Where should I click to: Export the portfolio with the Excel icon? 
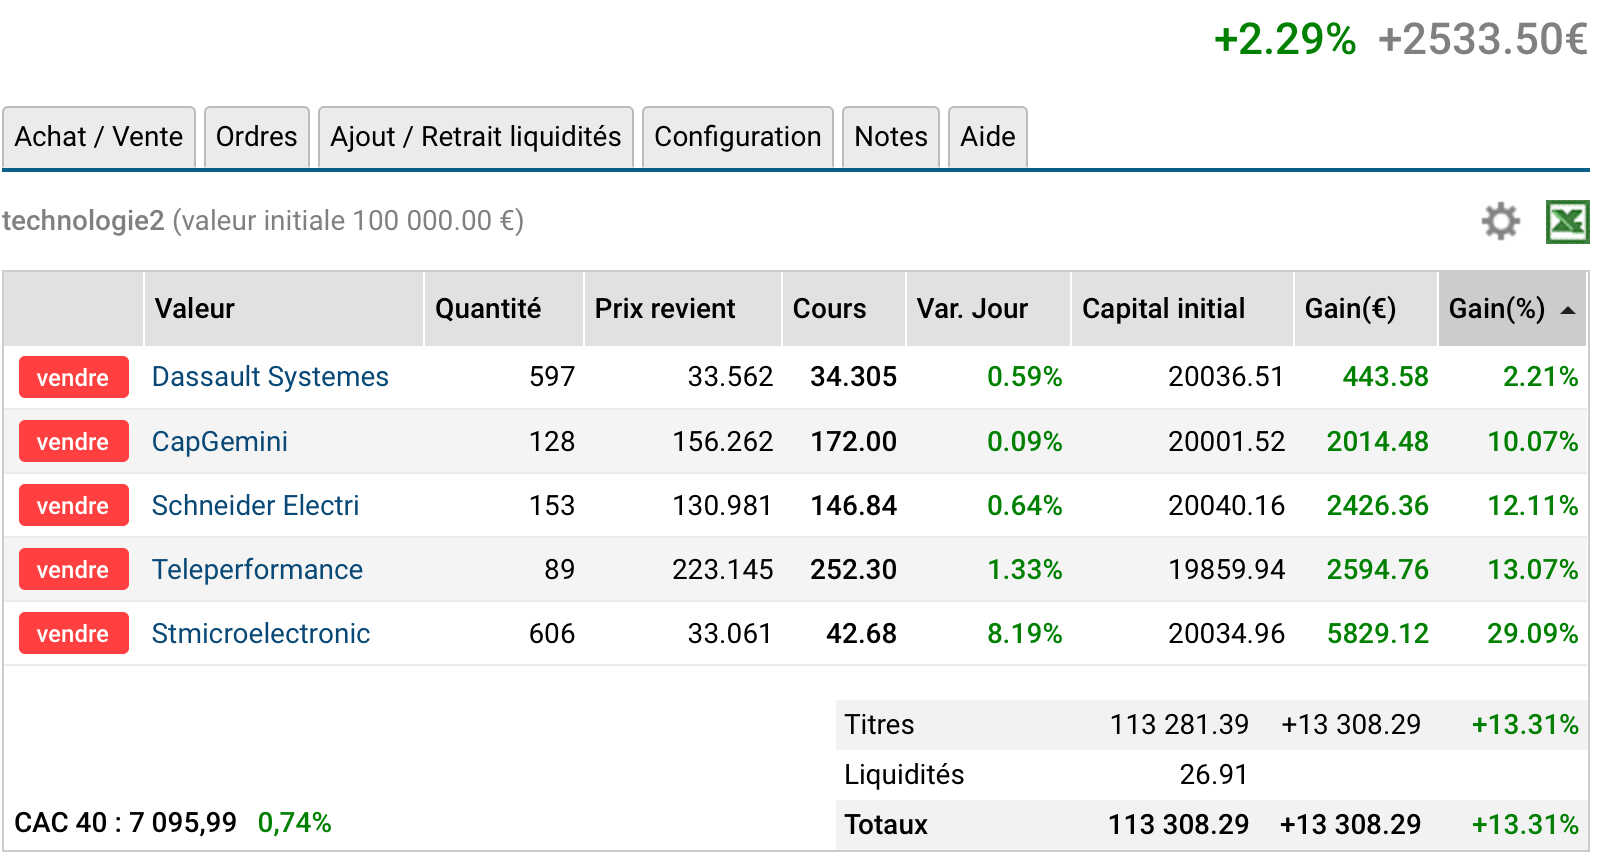(x=1567, y=221)
